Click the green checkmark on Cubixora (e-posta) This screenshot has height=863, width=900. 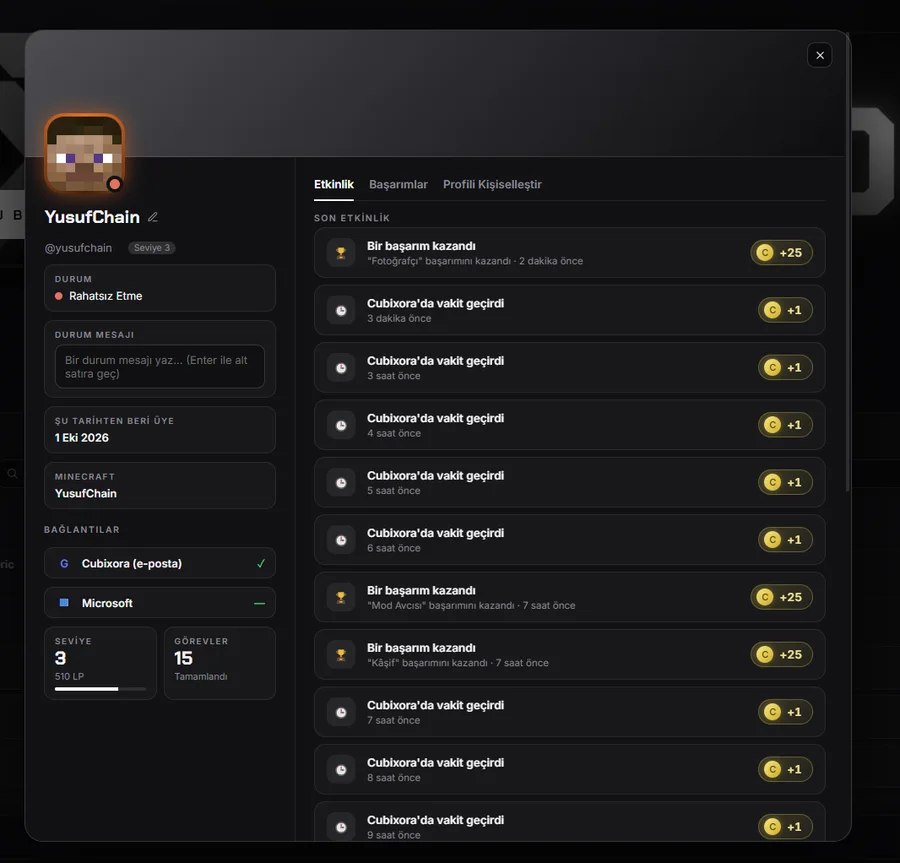(261, 563)
